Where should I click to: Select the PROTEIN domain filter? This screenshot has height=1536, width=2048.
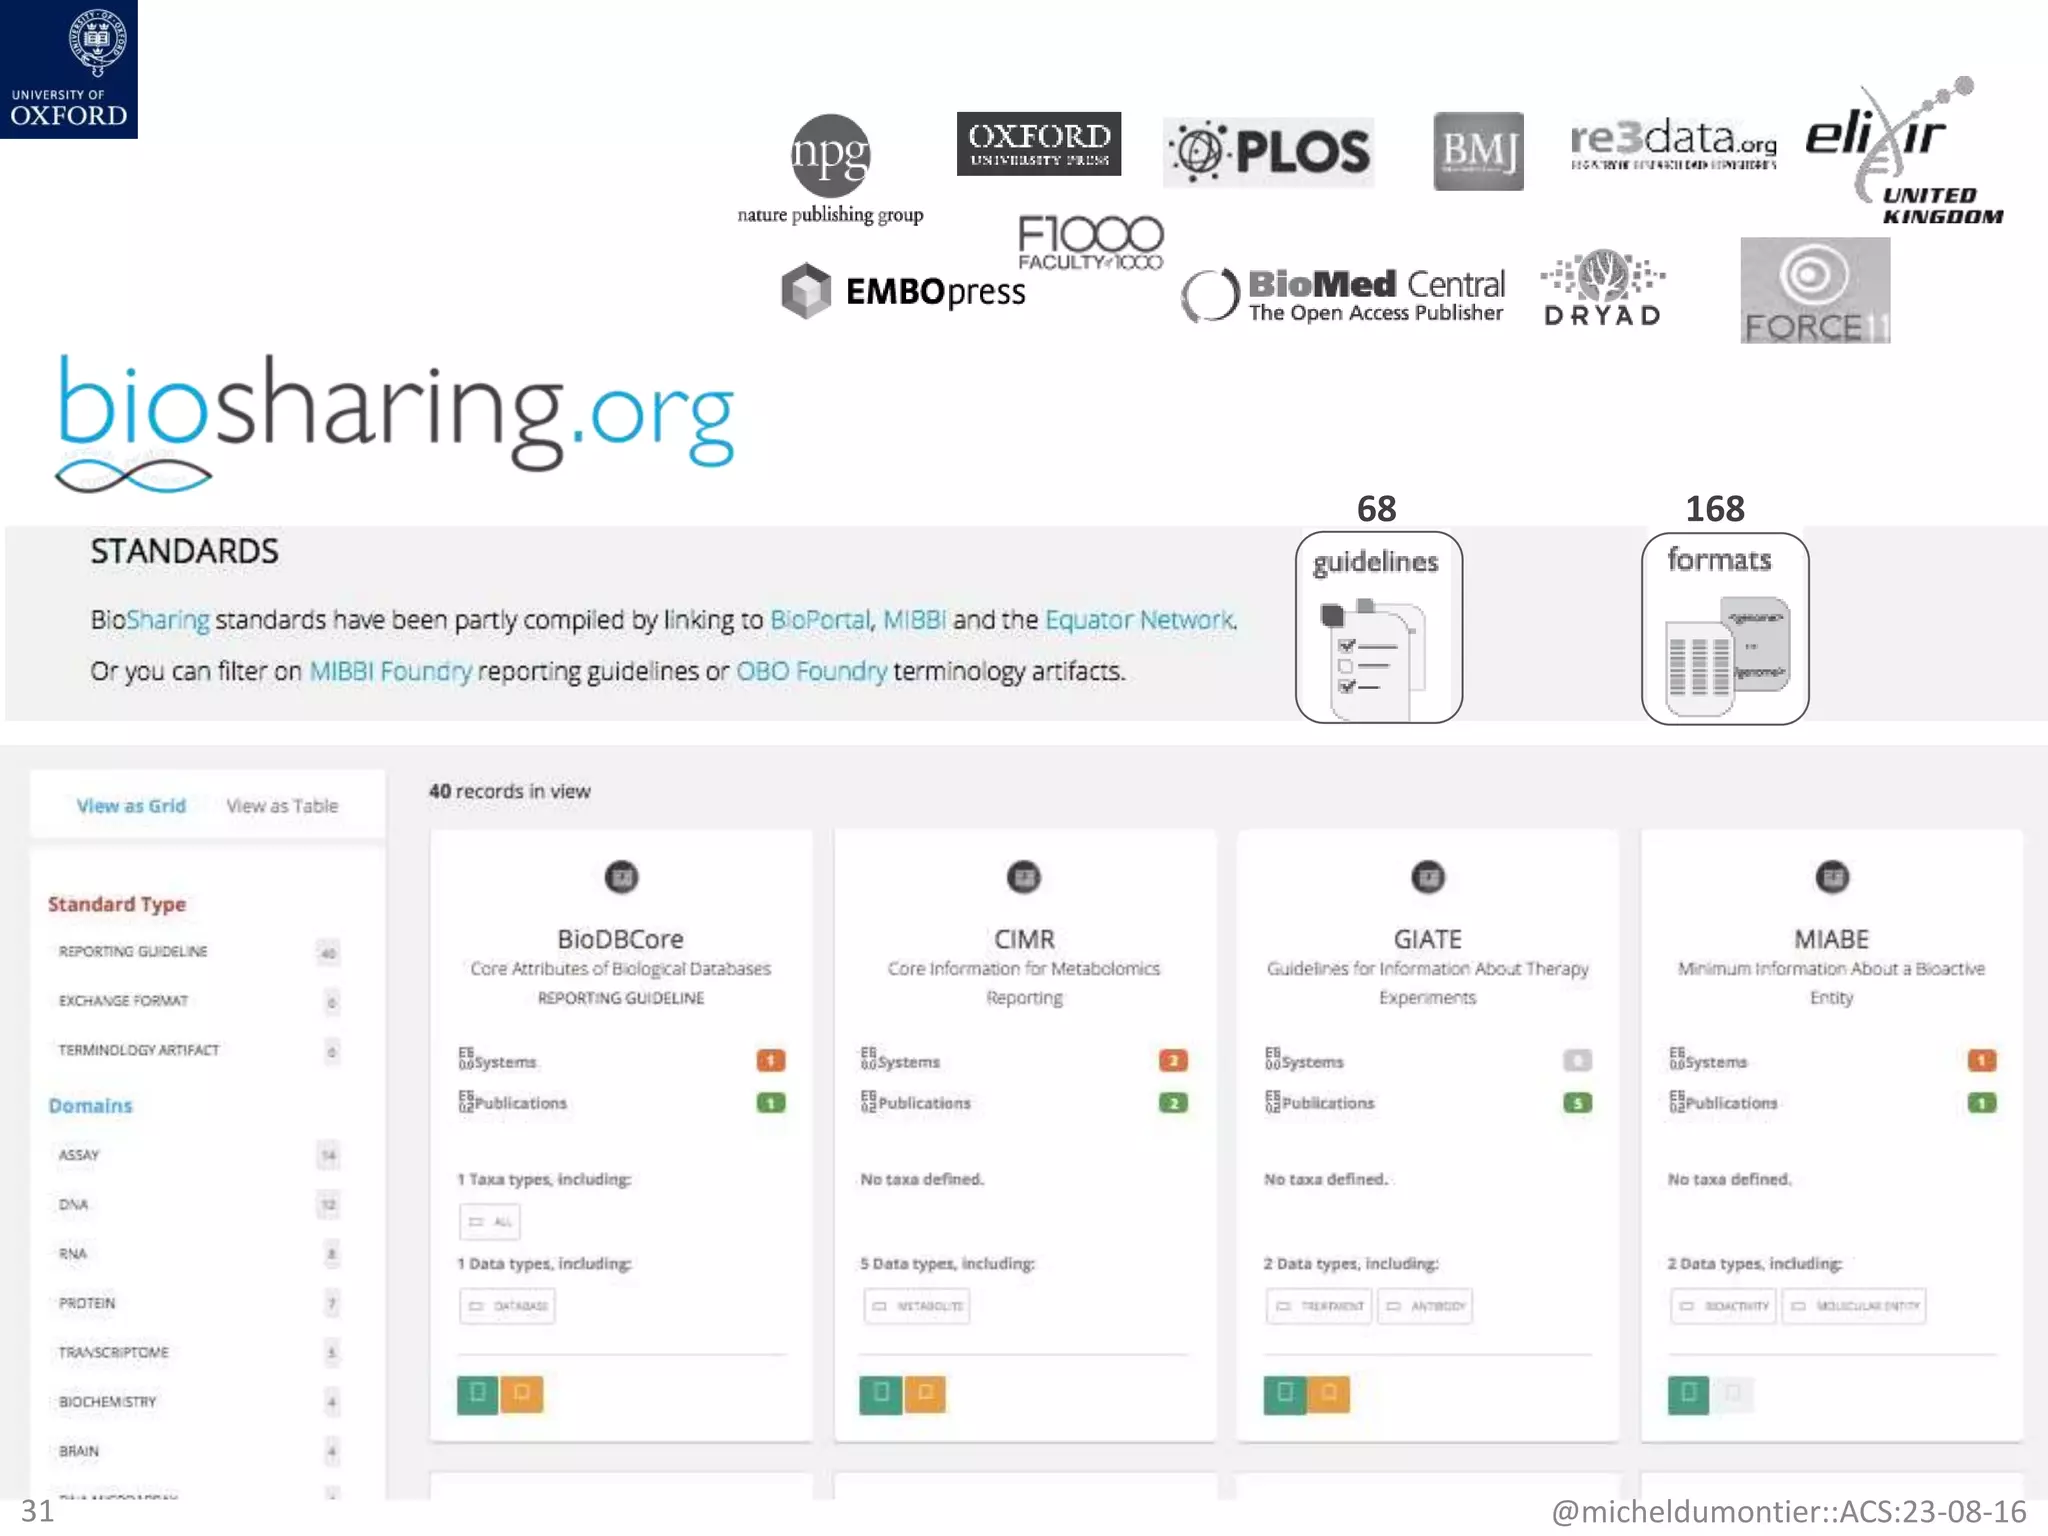pyautogui.click(x=87, y=1303)
